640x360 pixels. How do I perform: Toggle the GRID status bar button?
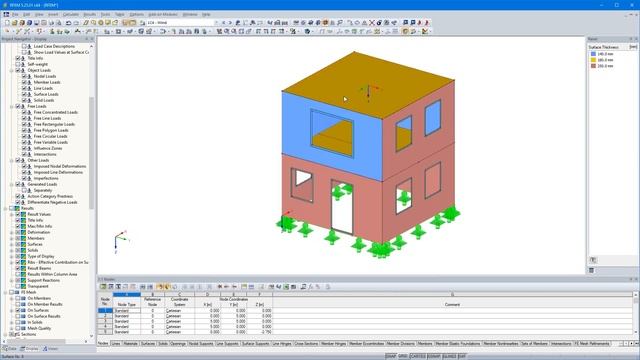pos(403,356)
